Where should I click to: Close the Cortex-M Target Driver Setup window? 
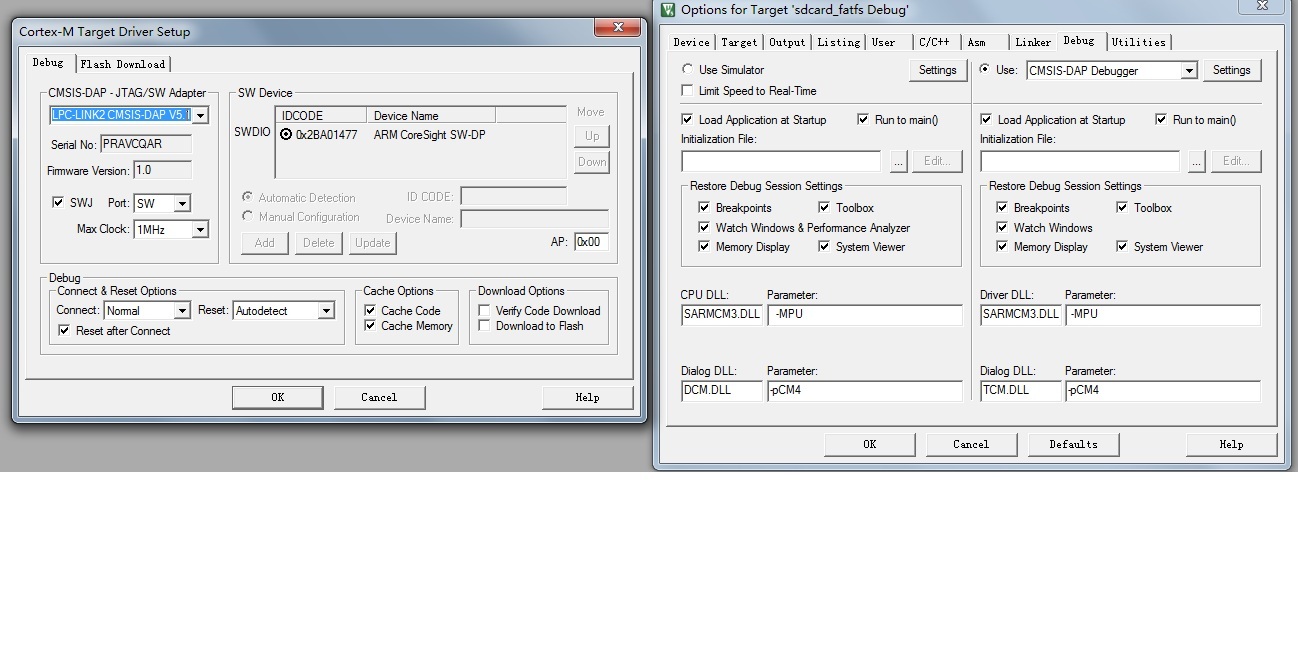coord(619,27)
